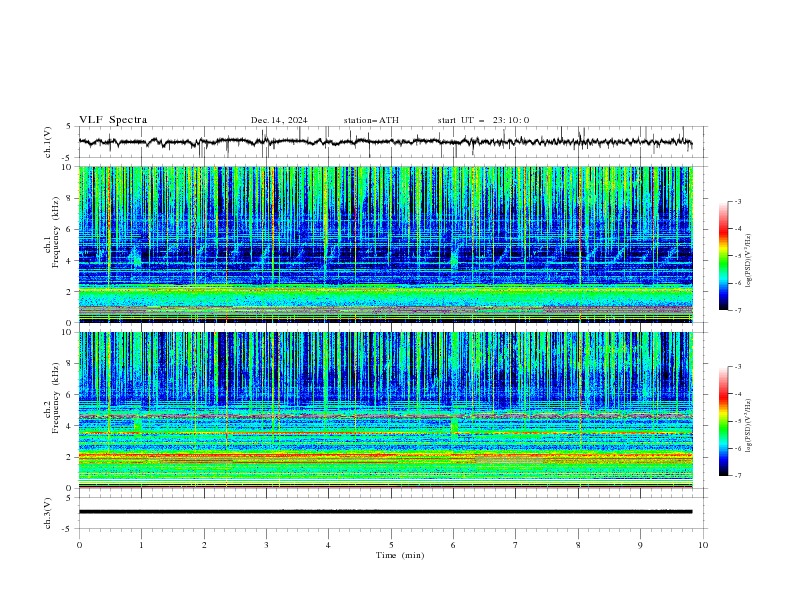Click the "10" tick on the time axis
This screenshot has width=792, height=612.
click(x=703, y=545)
